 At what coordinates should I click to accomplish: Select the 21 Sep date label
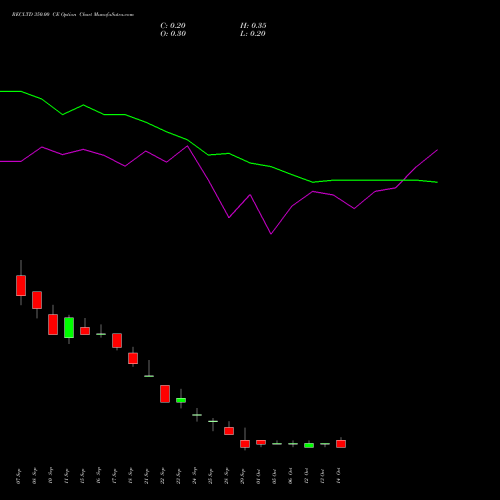pos(147,476)
